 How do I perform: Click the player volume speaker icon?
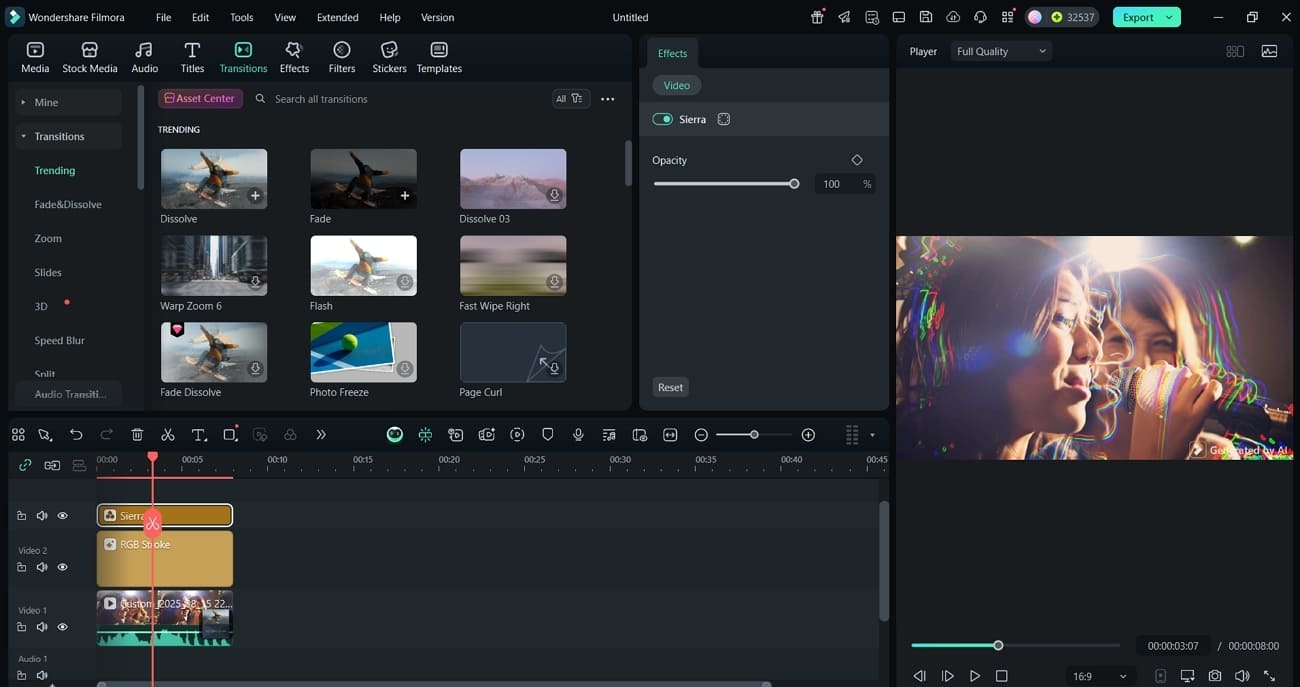point(1242,676)
